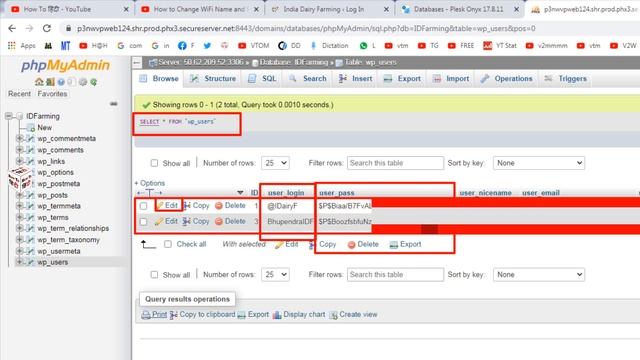
Task: Open the Triggers tab
Action: coord(565,79)
